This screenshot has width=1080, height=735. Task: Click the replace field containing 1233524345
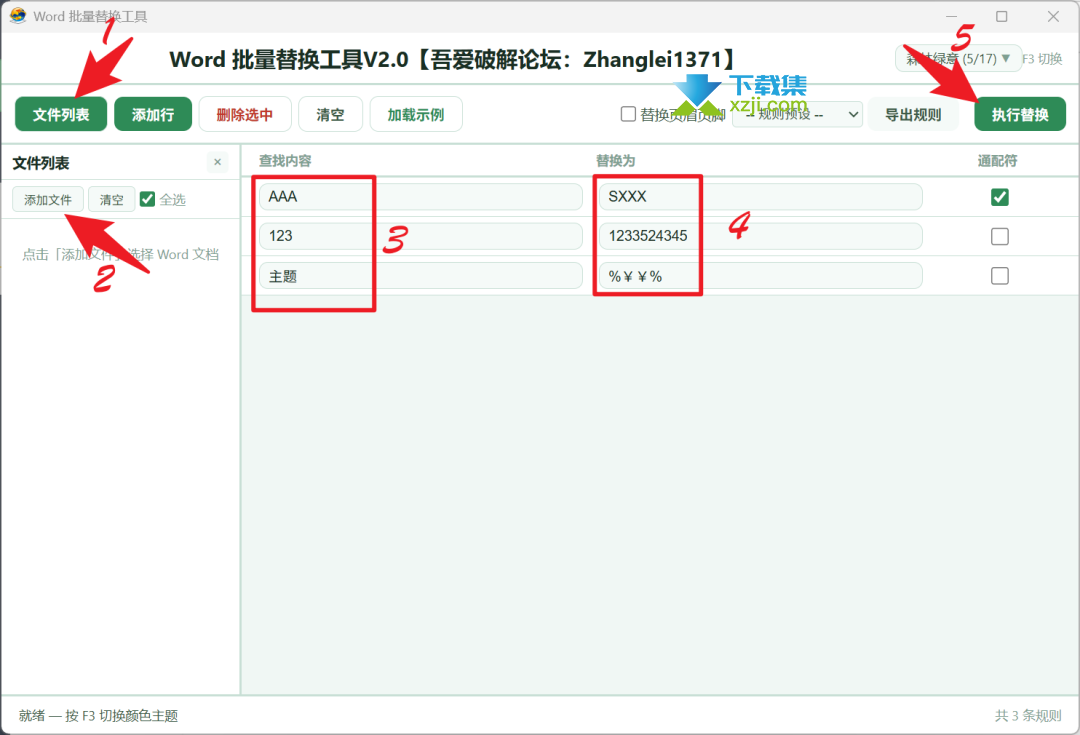coord(760,236)
